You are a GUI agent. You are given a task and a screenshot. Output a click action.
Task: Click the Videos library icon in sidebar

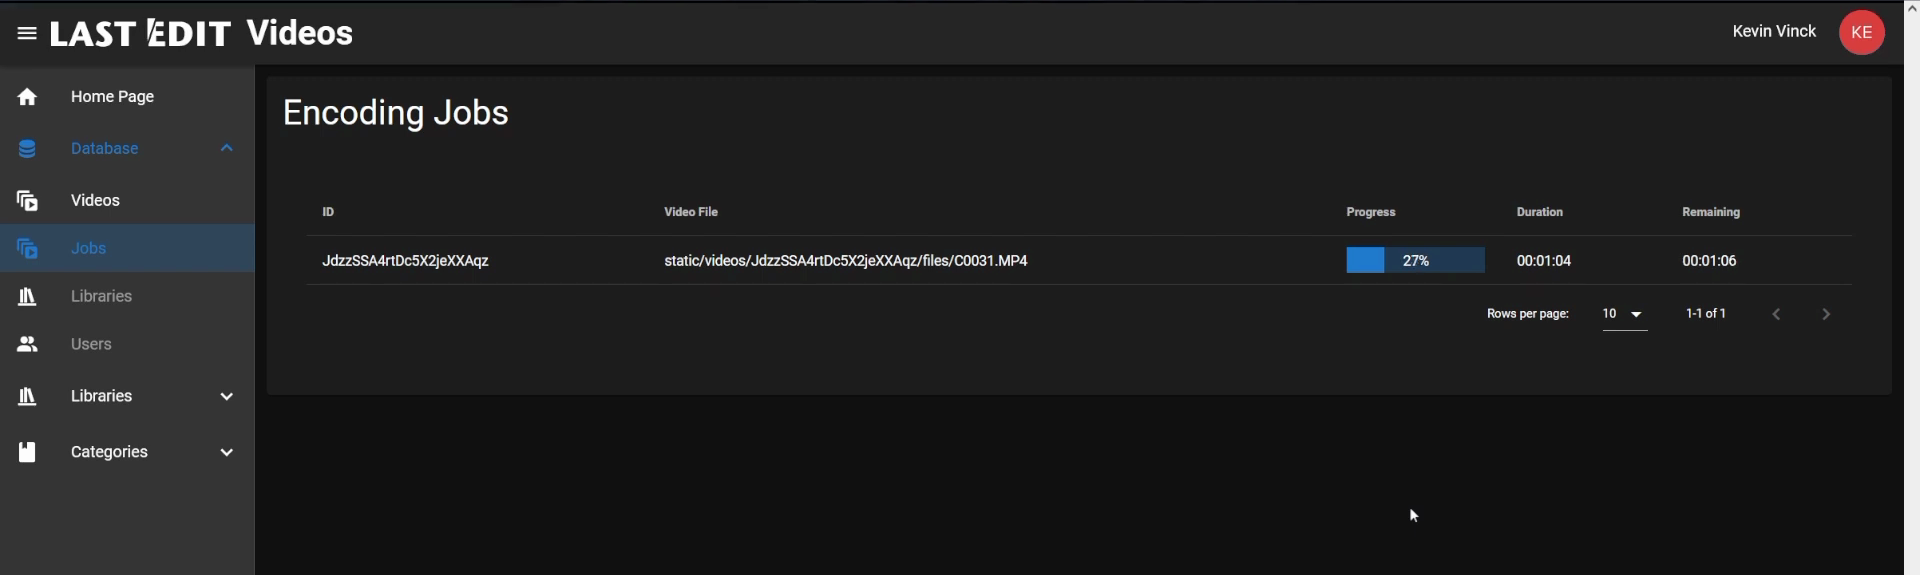coord(27,201)
